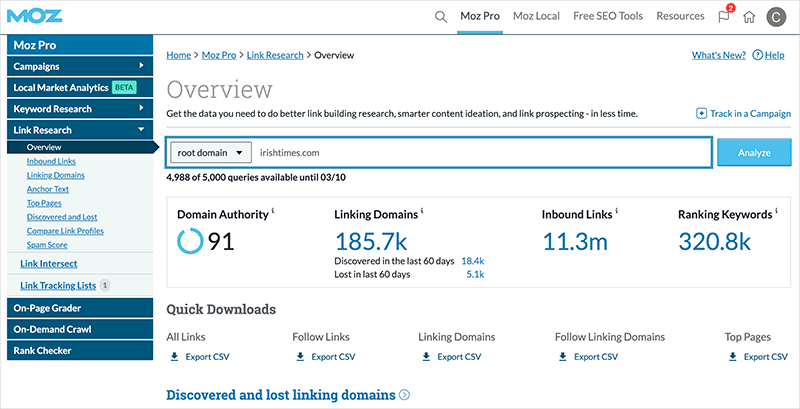
Task: Open On-Page Grader in sidebar
Action: tap(80, 308)
